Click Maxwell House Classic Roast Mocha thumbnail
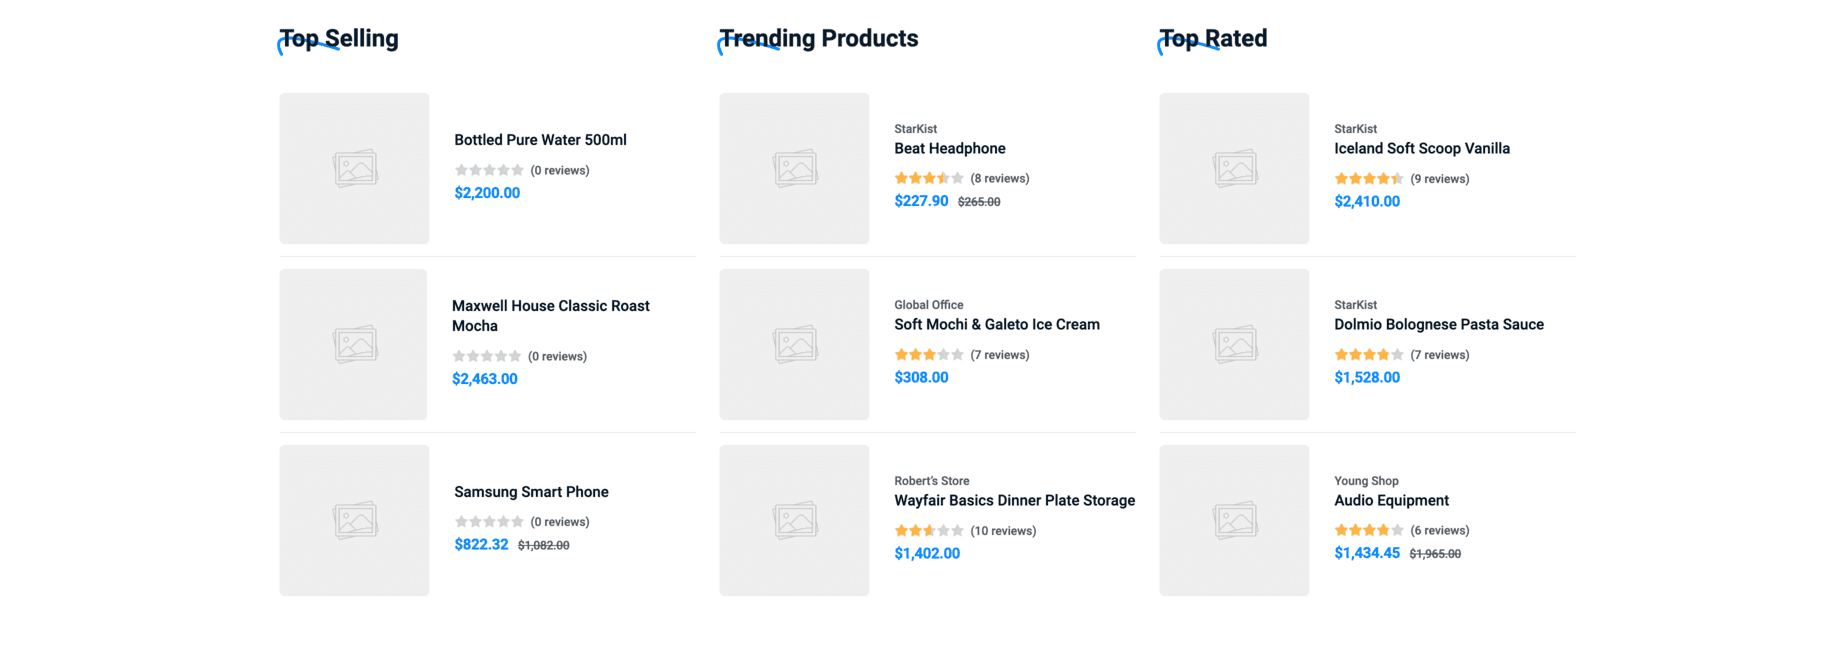The width and height of the screenshot is (1840, 645). tap(353, 344)
